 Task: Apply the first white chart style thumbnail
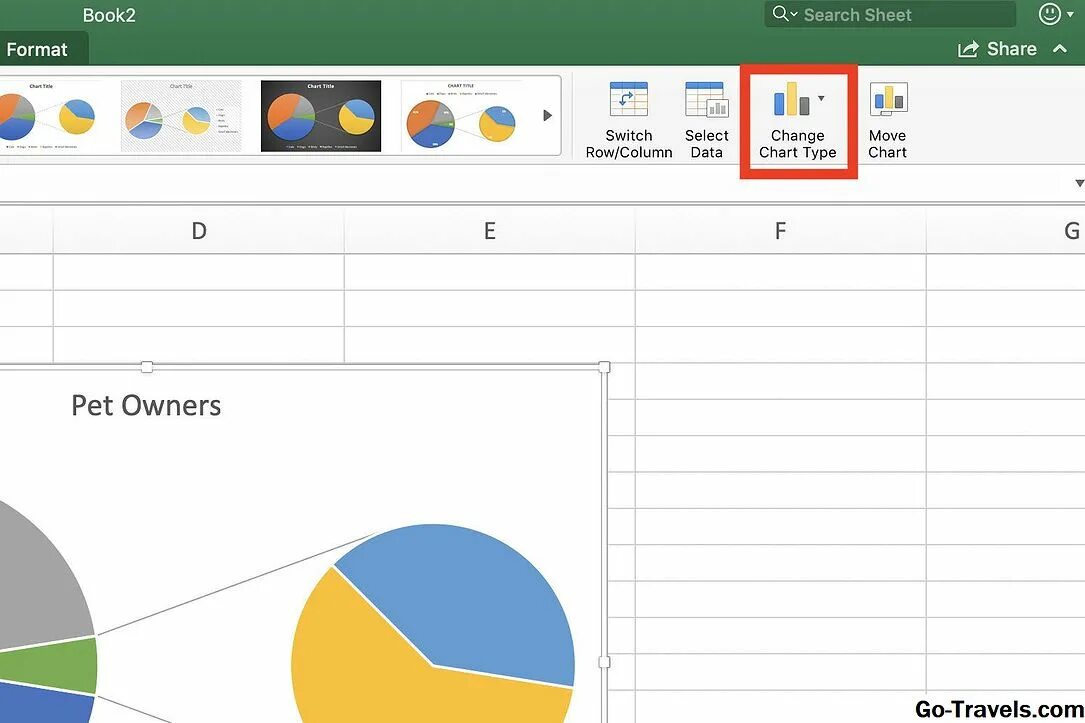[50, 116]
